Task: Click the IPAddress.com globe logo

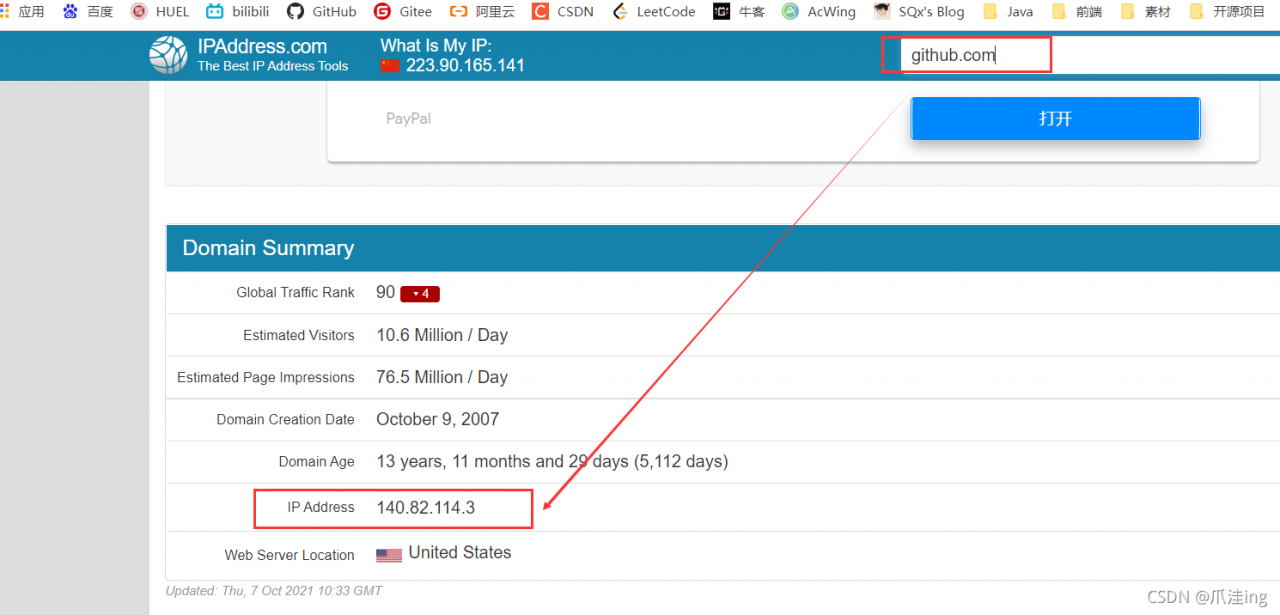Action: click(168, 55)
